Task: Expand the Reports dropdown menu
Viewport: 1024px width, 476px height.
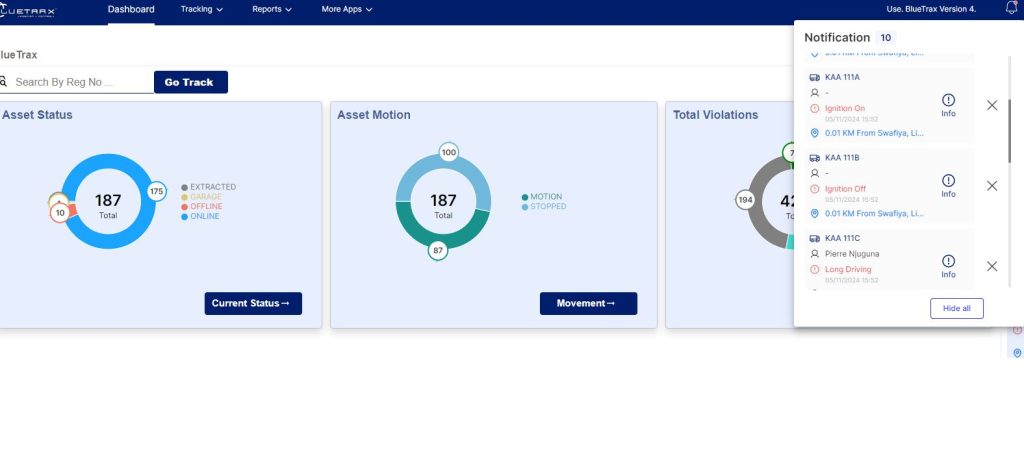Action: 272,10
